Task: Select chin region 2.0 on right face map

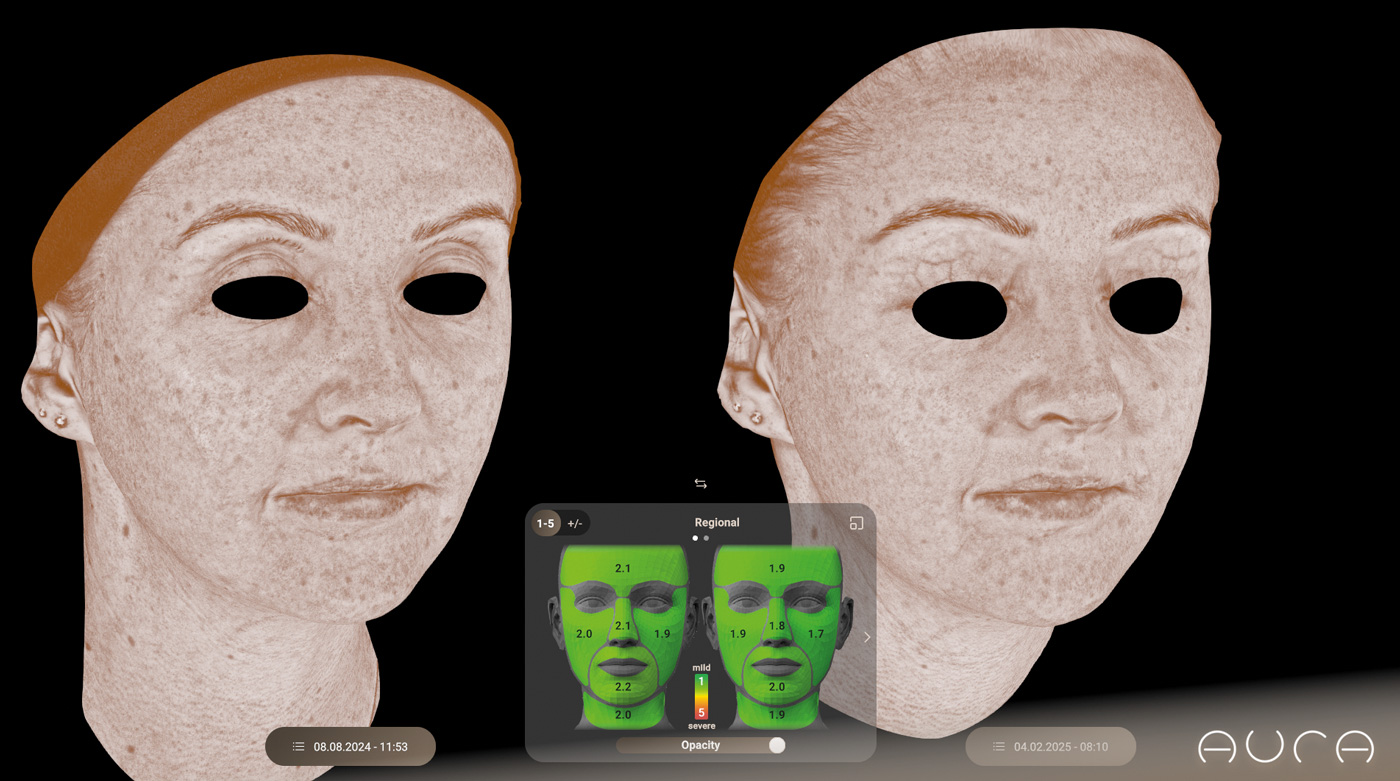Action: (x=777, y=687)
